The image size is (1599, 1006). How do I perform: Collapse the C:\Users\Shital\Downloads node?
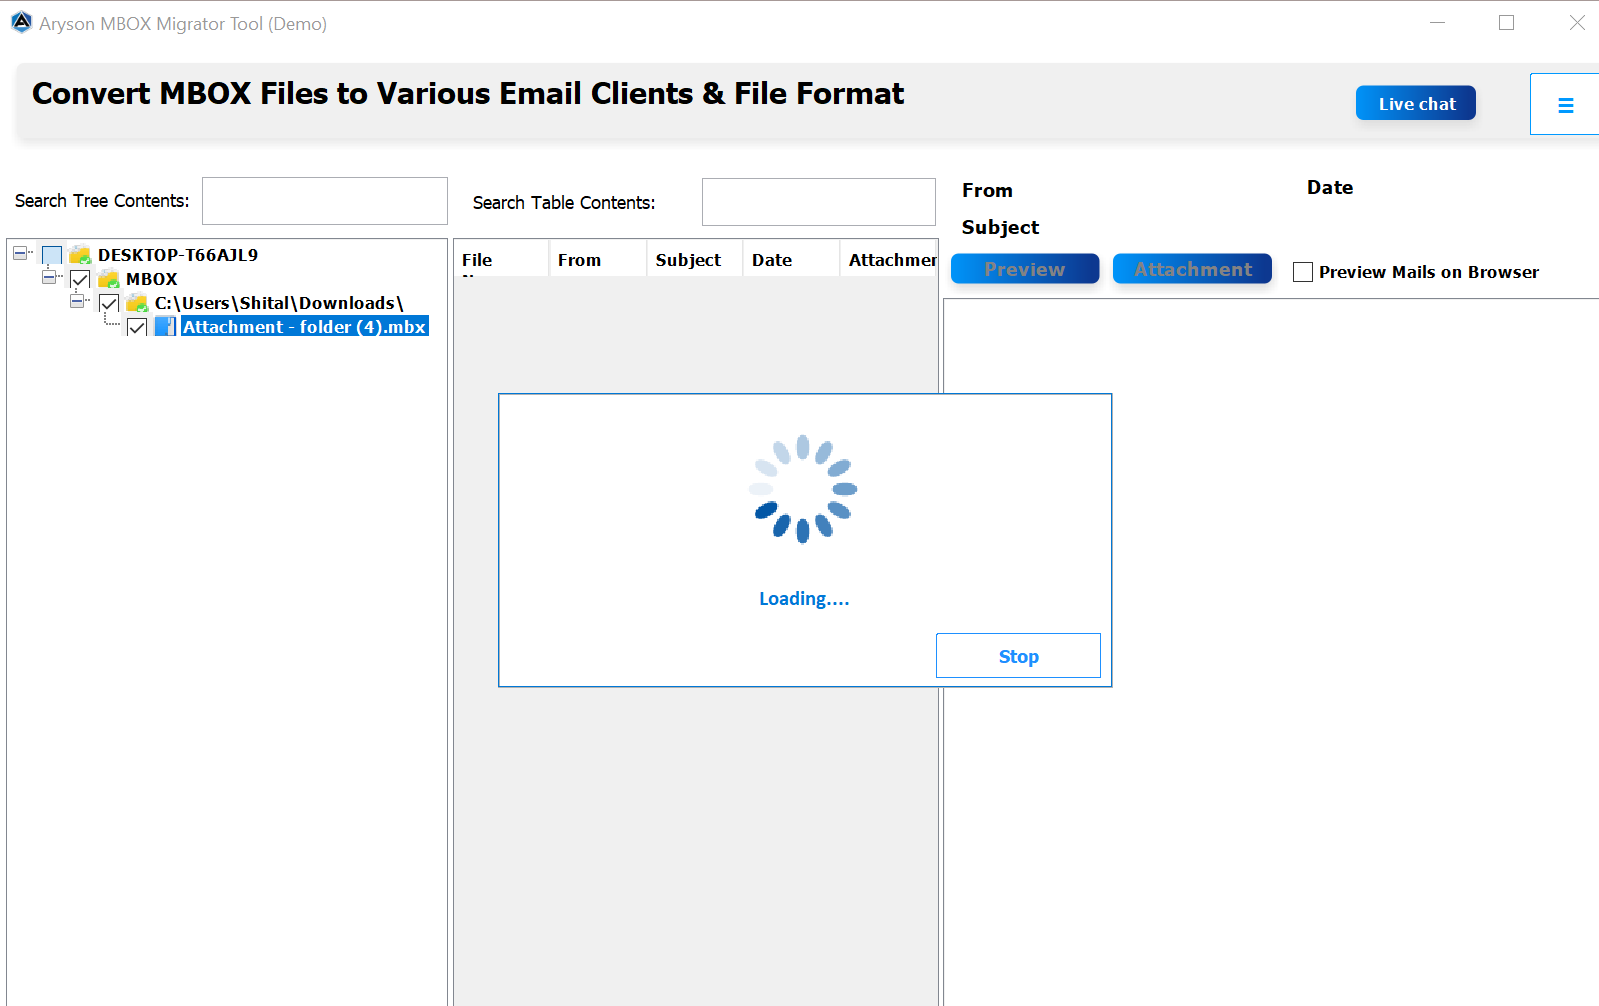pos(77,301)
